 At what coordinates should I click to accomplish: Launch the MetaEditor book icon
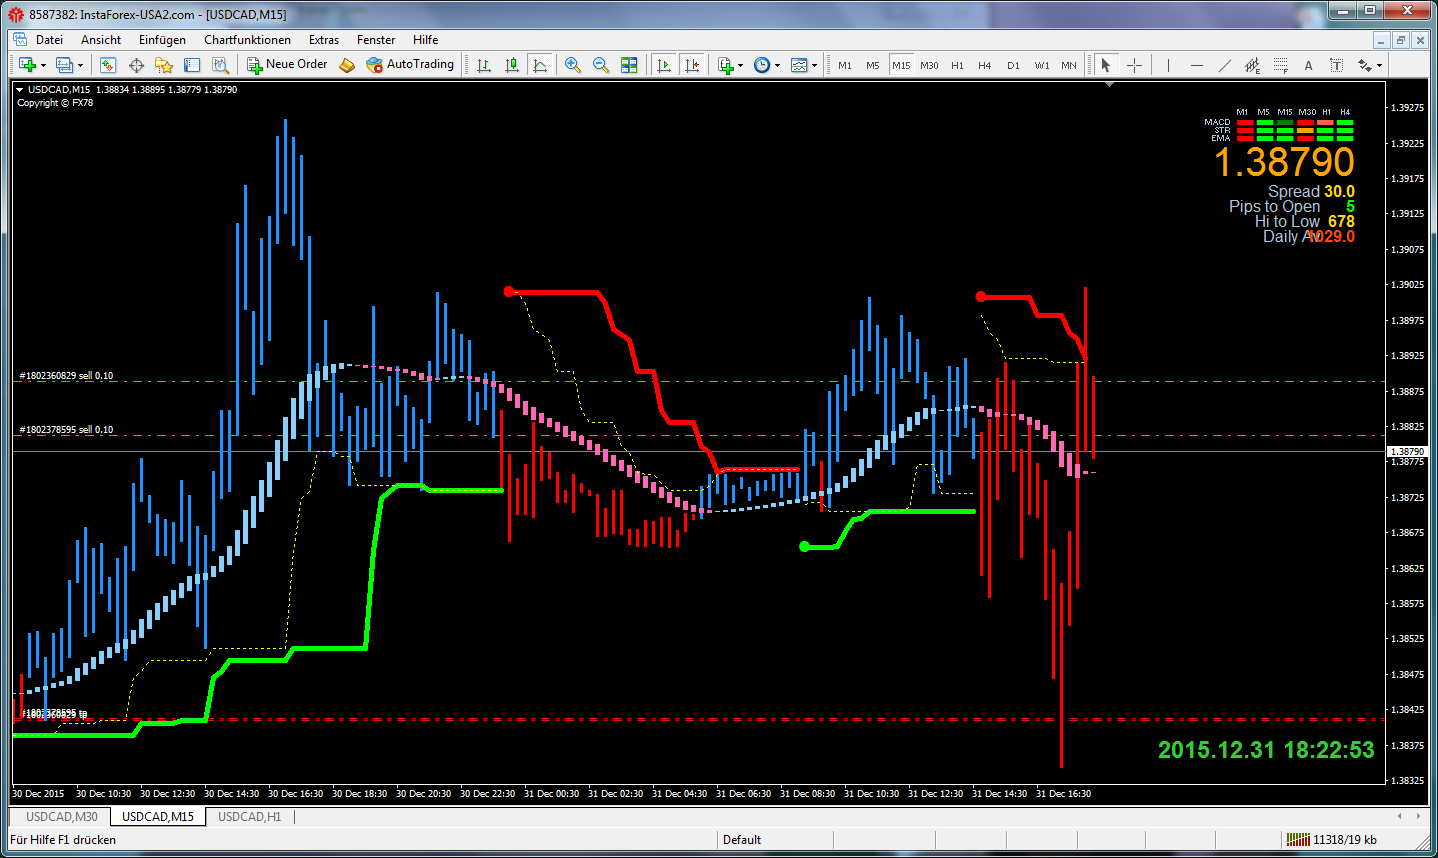pyautogui.click(x=347, y=65)
